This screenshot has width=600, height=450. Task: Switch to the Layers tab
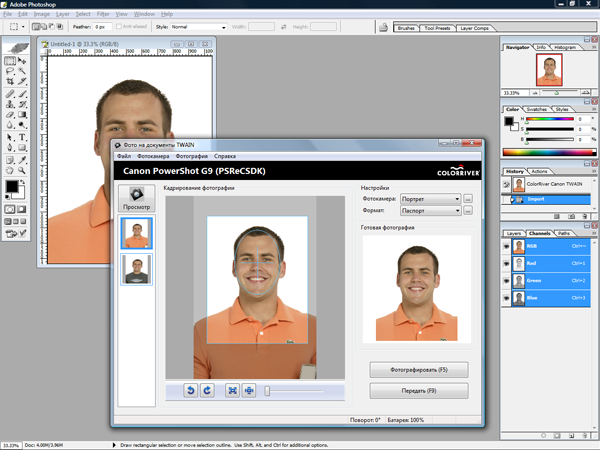(x=514, y=233)
